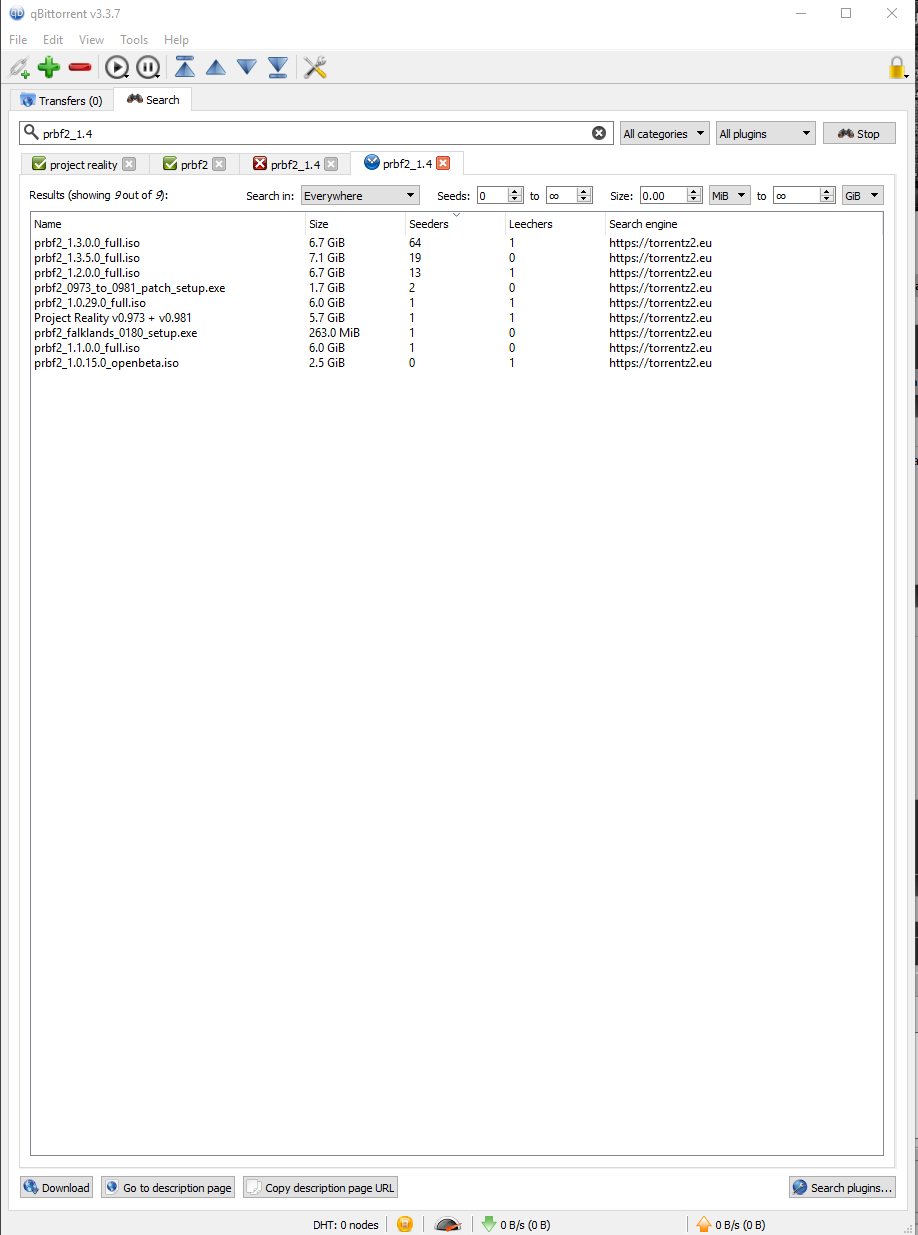This screenshot has height=1235, width=918.
Task: Select prbf2_1.0.15.0_openbeta.iso result
Action: pyautogui.click(x=456, y=362)
